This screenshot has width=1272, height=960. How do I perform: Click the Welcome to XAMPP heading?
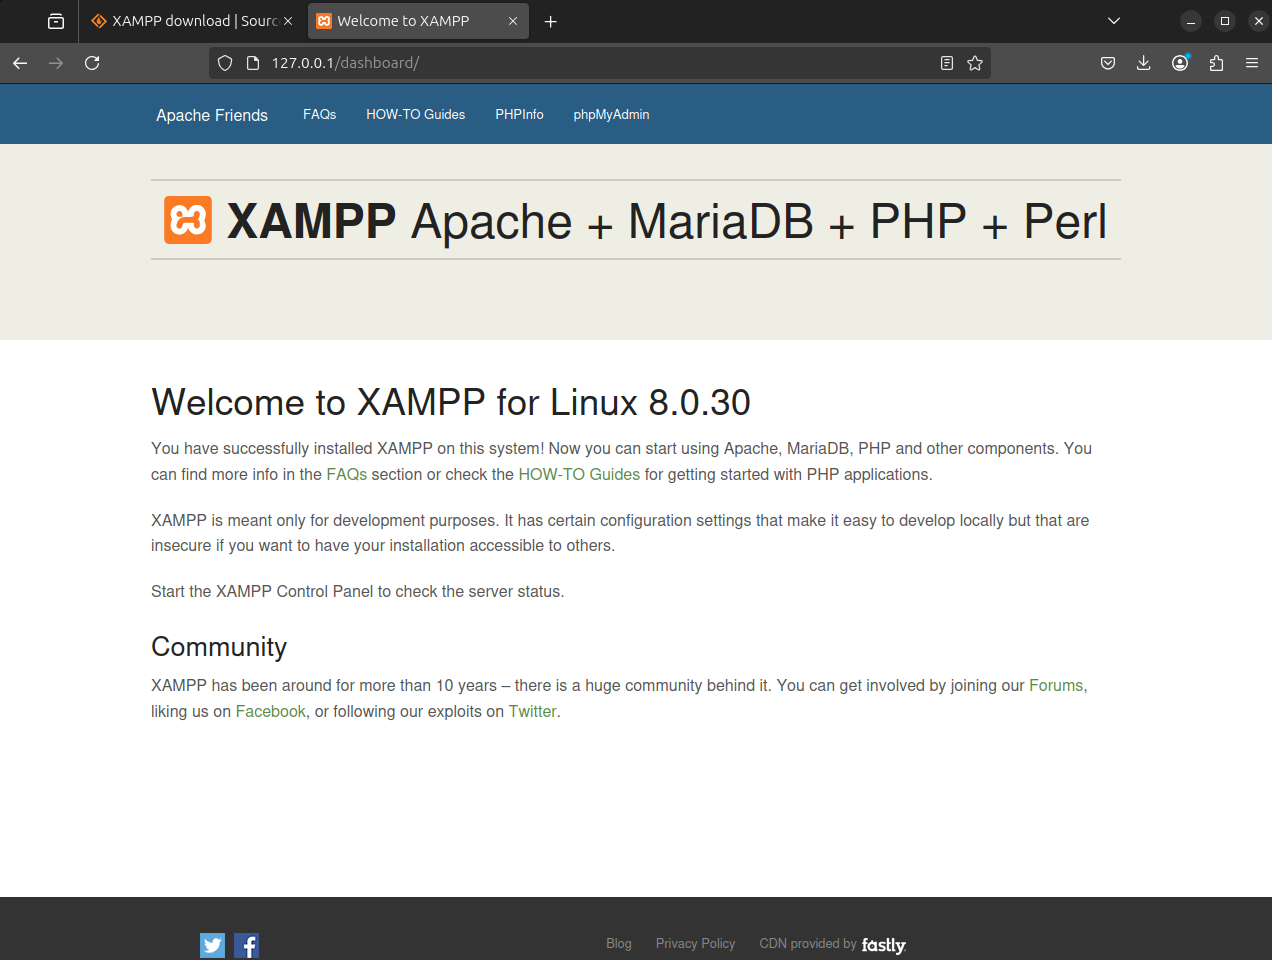451,402
